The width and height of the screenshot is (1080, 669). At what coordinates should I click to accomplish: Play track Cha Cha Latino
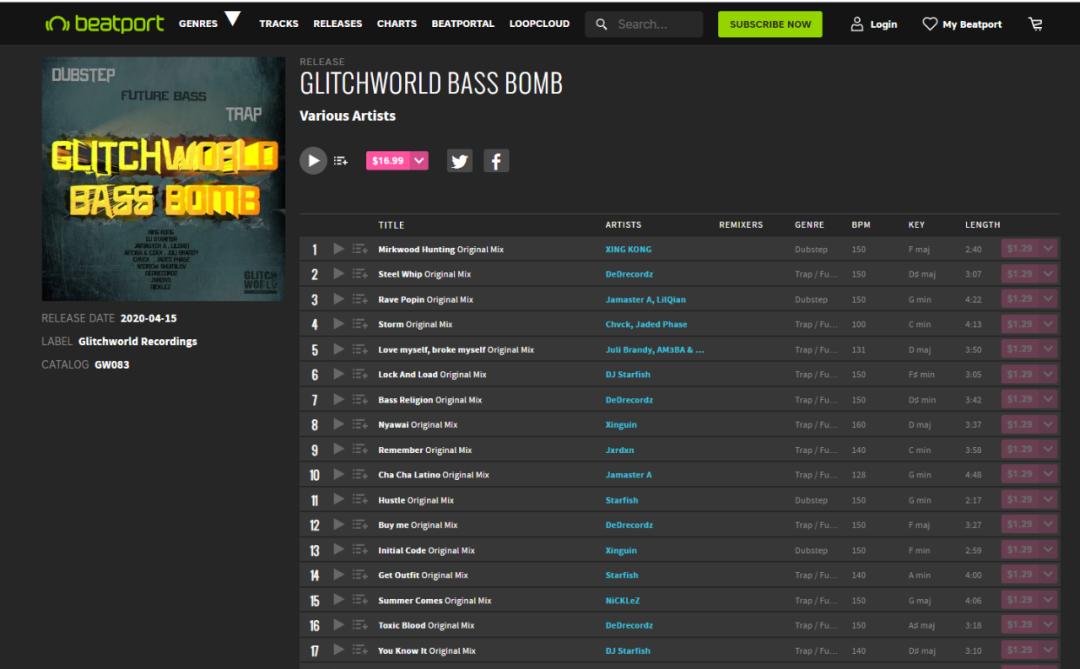339,475
